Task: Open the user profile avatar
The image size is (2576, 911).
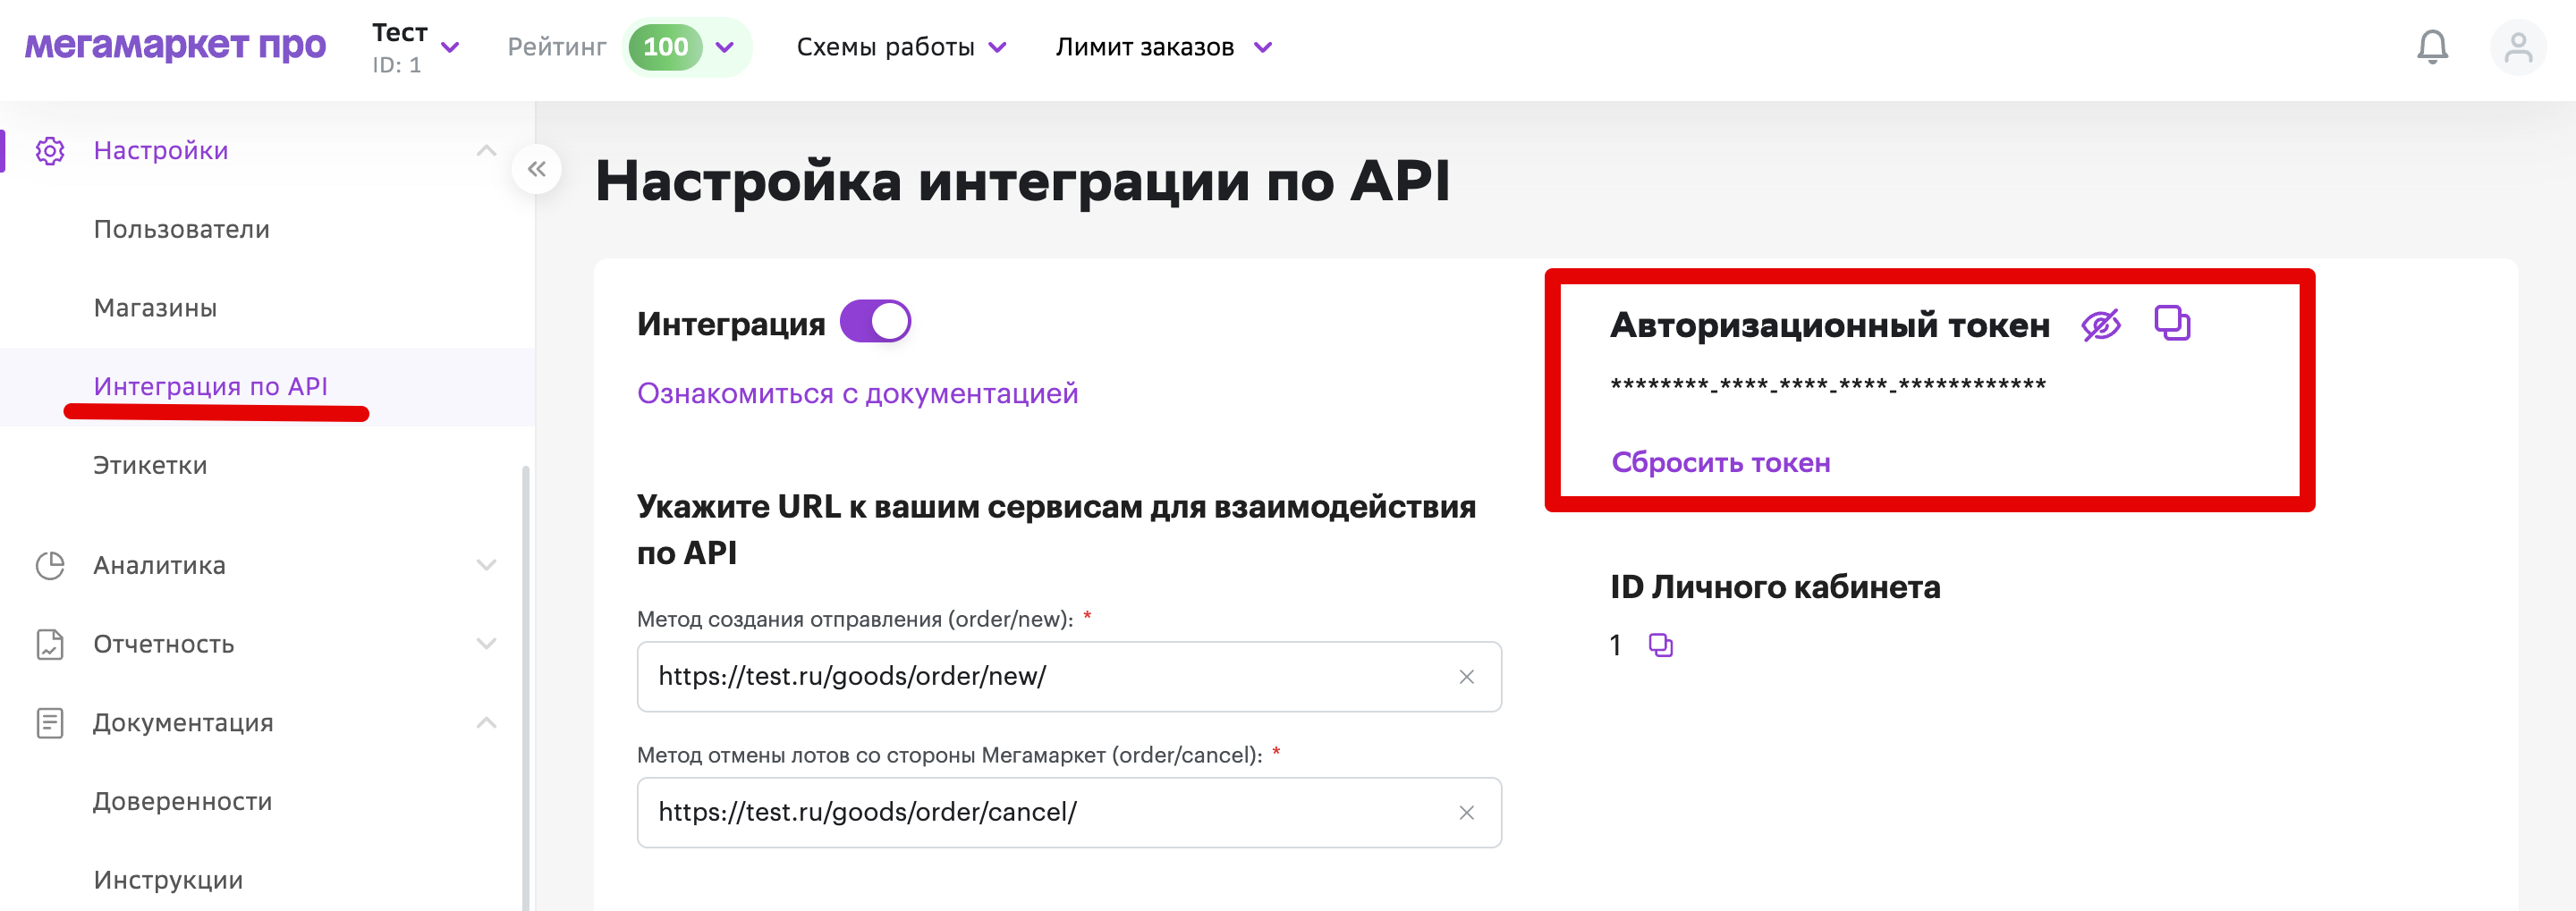Action: (x=2518, y=47)
